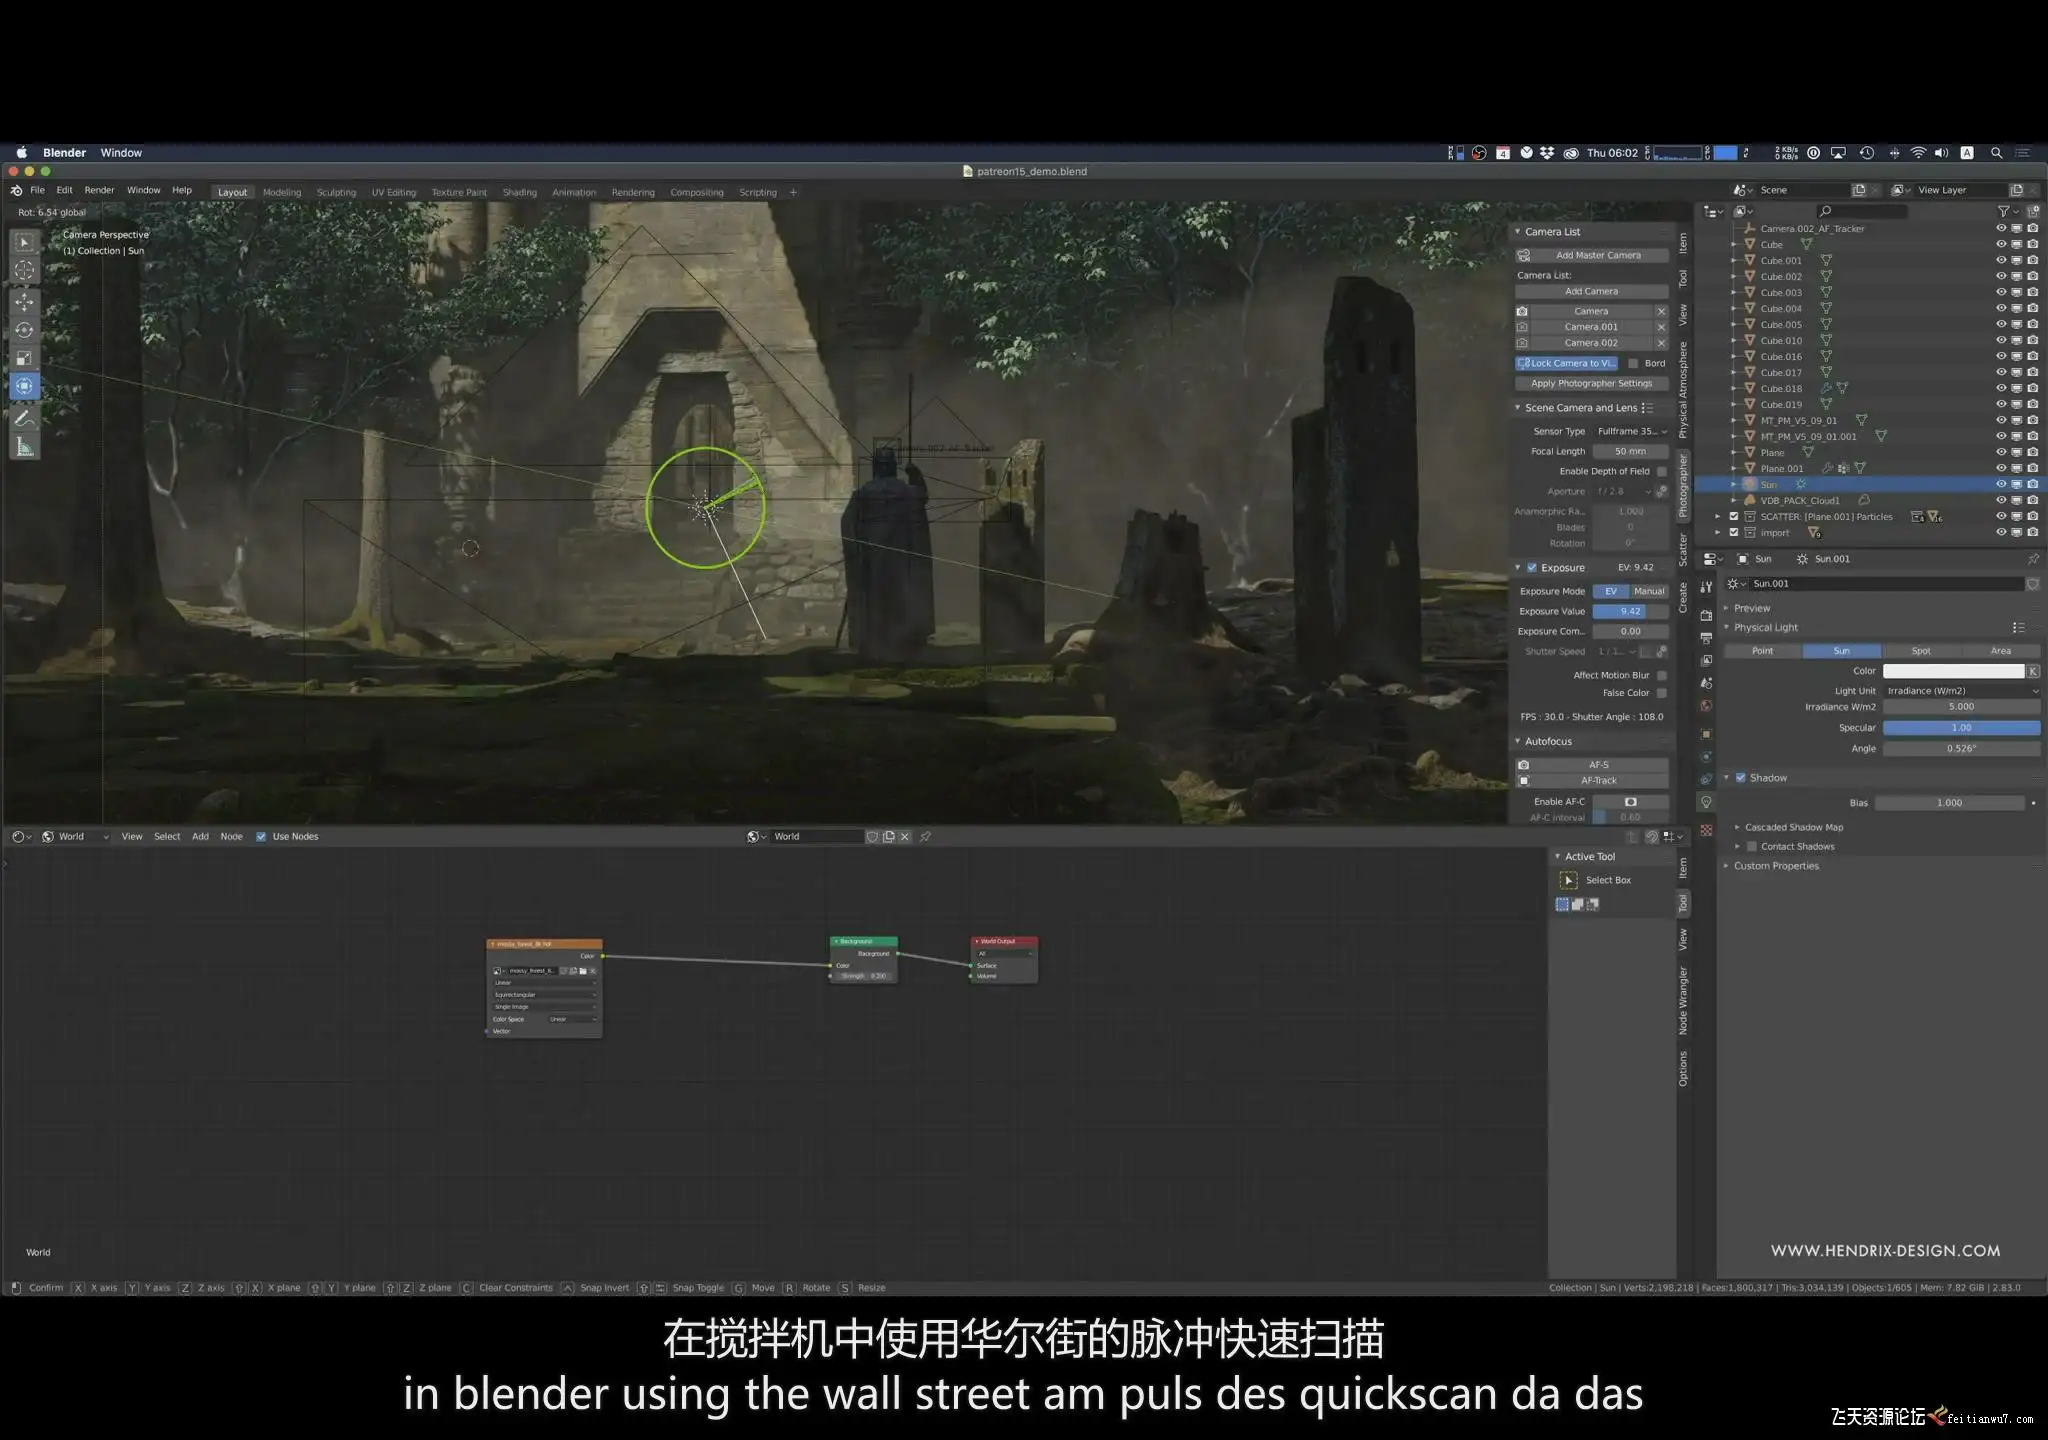Open the Render menu
Screen dimensions: 2048x1440
tap(99, 190)
